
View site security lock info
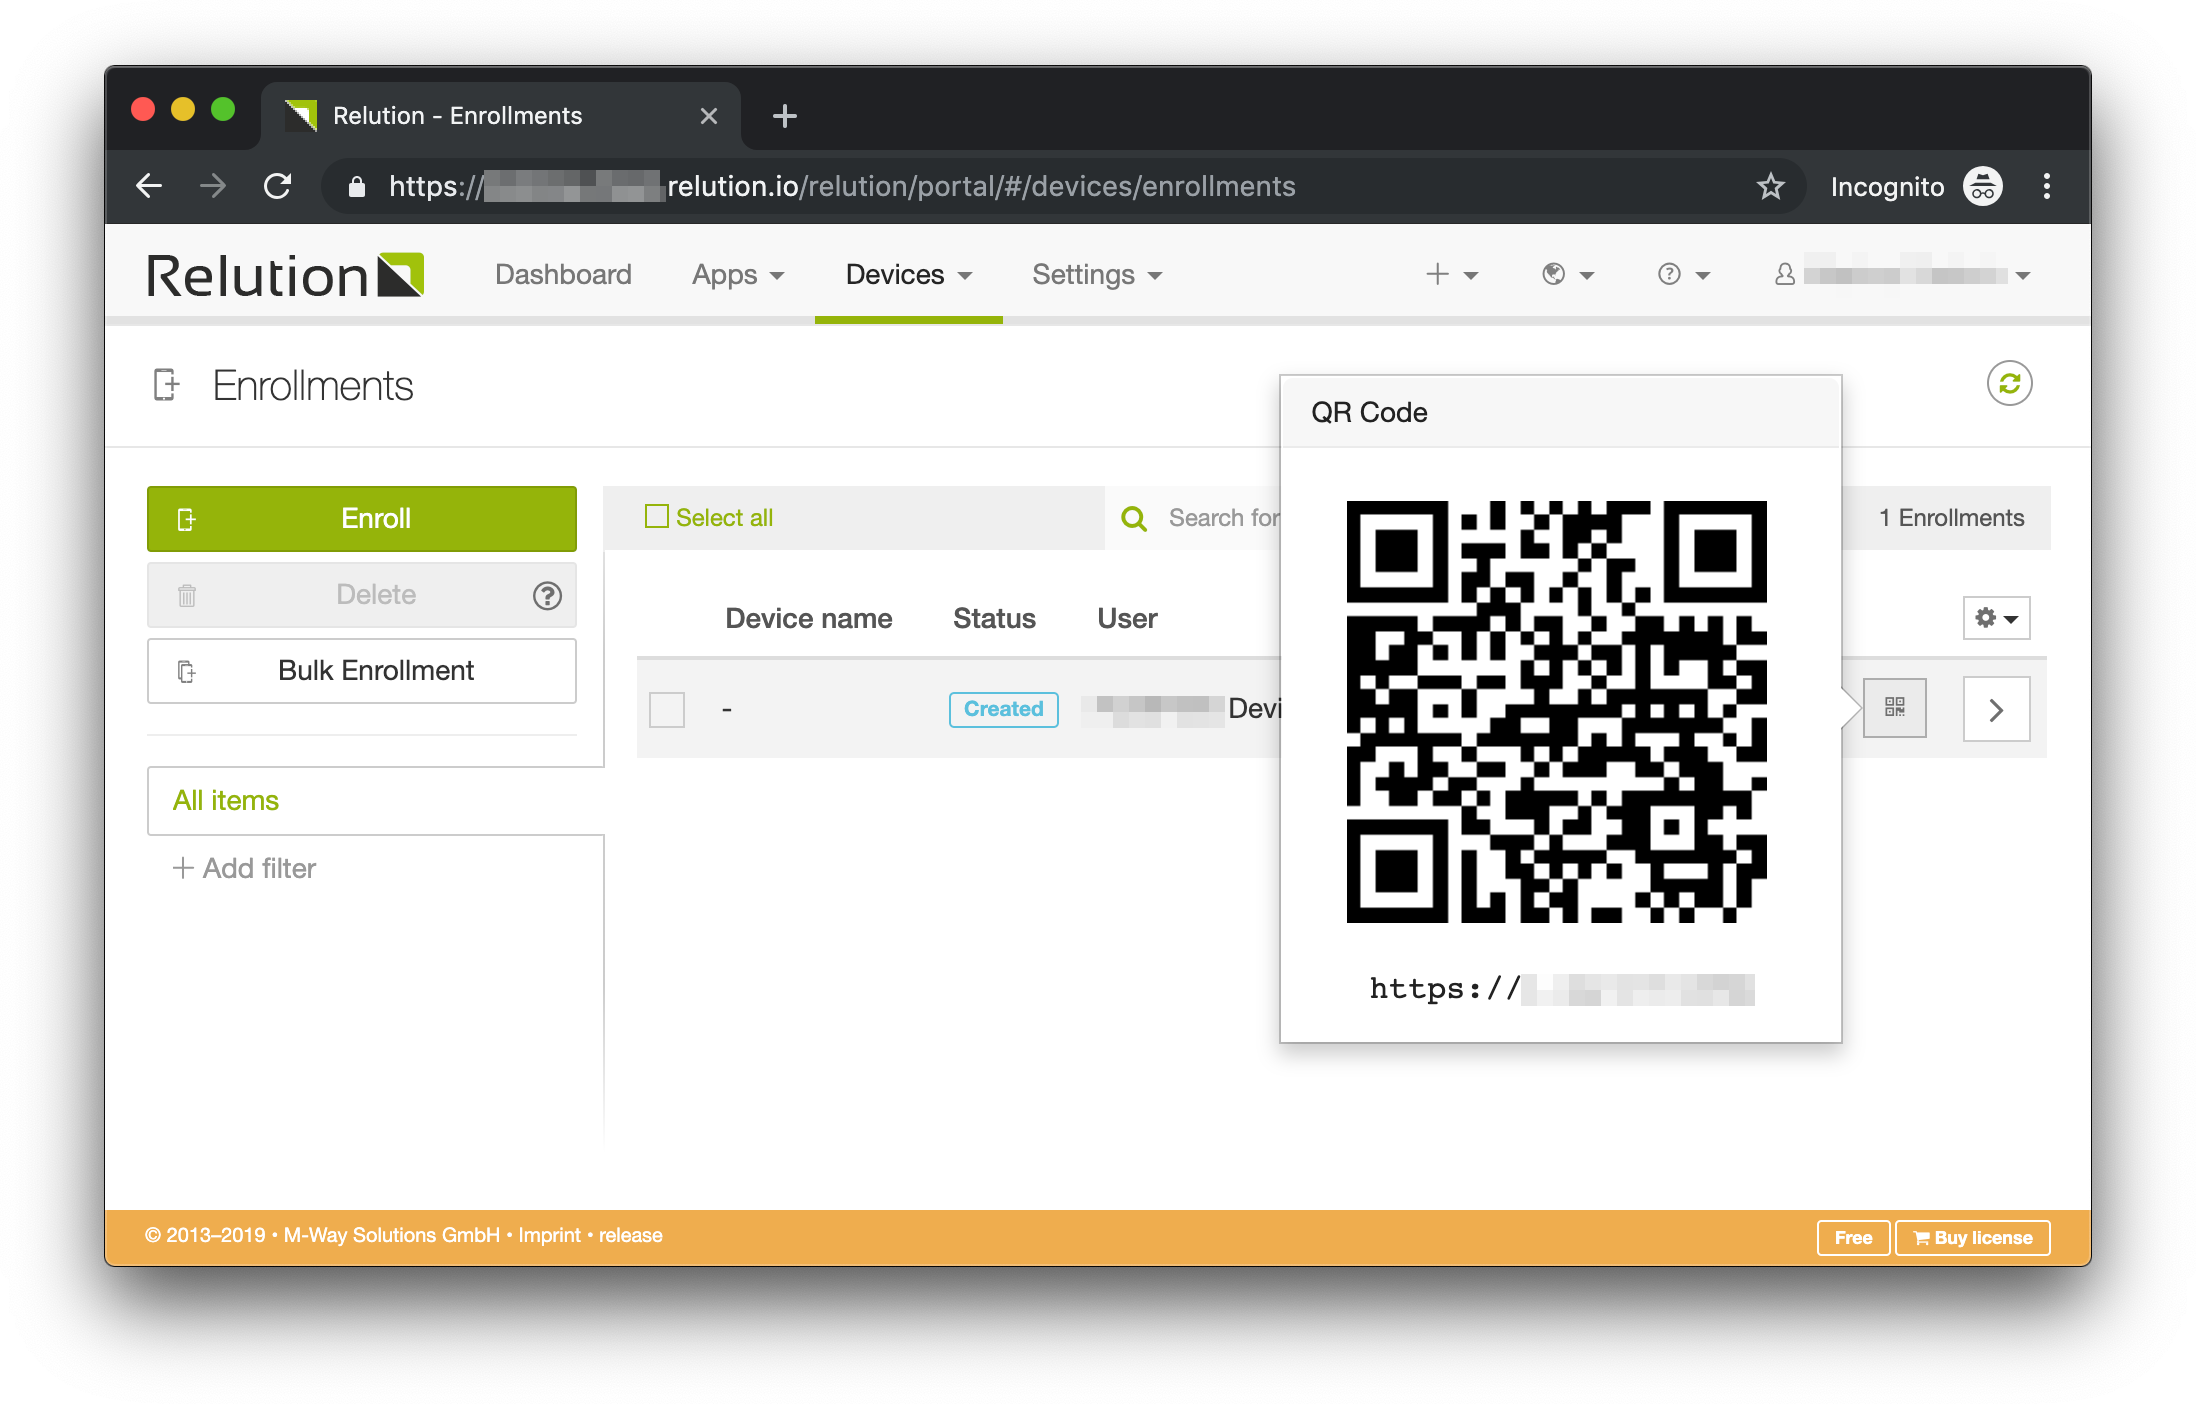[356, 186]
